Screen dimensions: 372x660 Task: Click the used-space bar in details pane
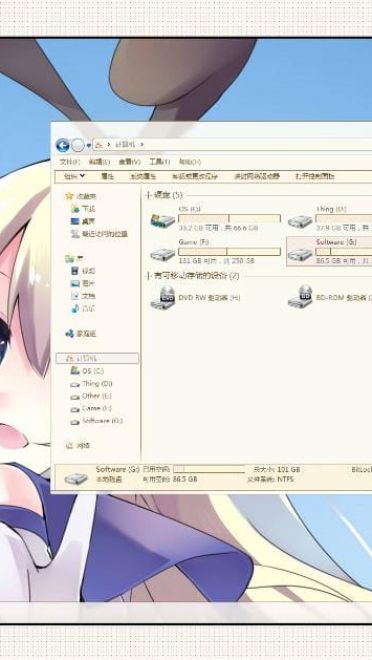[x=209, y=469]
